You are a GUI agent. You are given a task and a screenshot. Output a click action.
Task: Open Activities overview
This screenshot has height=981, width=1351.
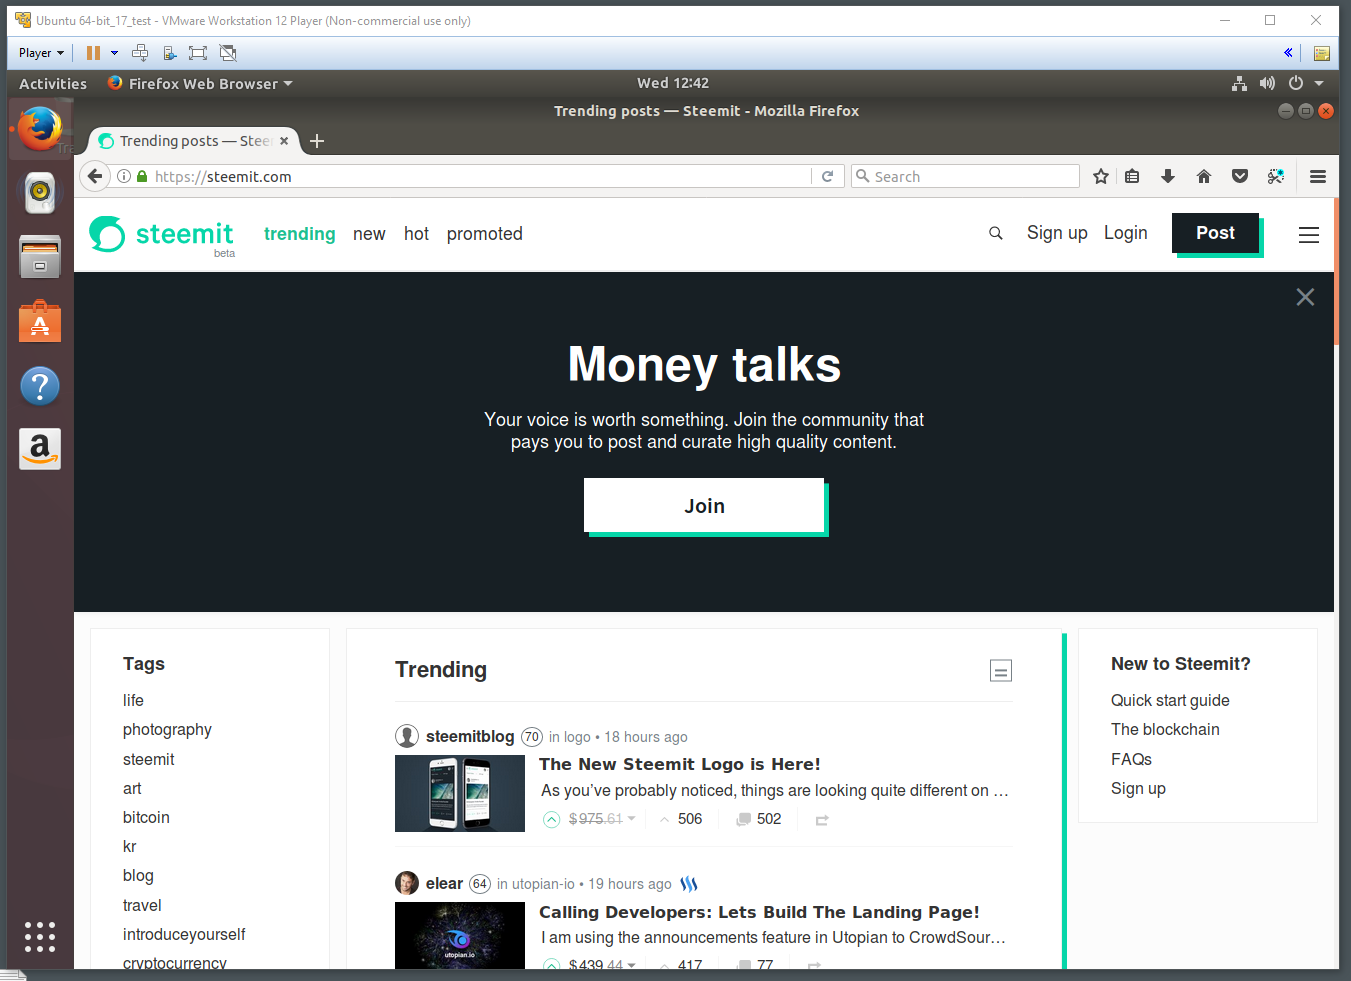pyautogui.click(x=53, y=83)
